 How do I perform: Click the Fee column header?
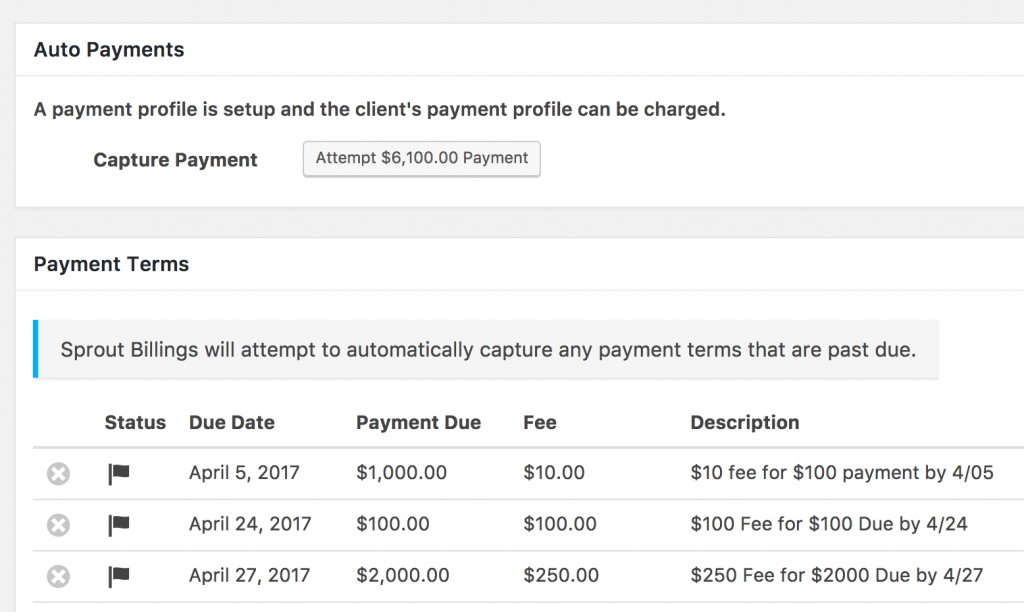coord(539,423)
